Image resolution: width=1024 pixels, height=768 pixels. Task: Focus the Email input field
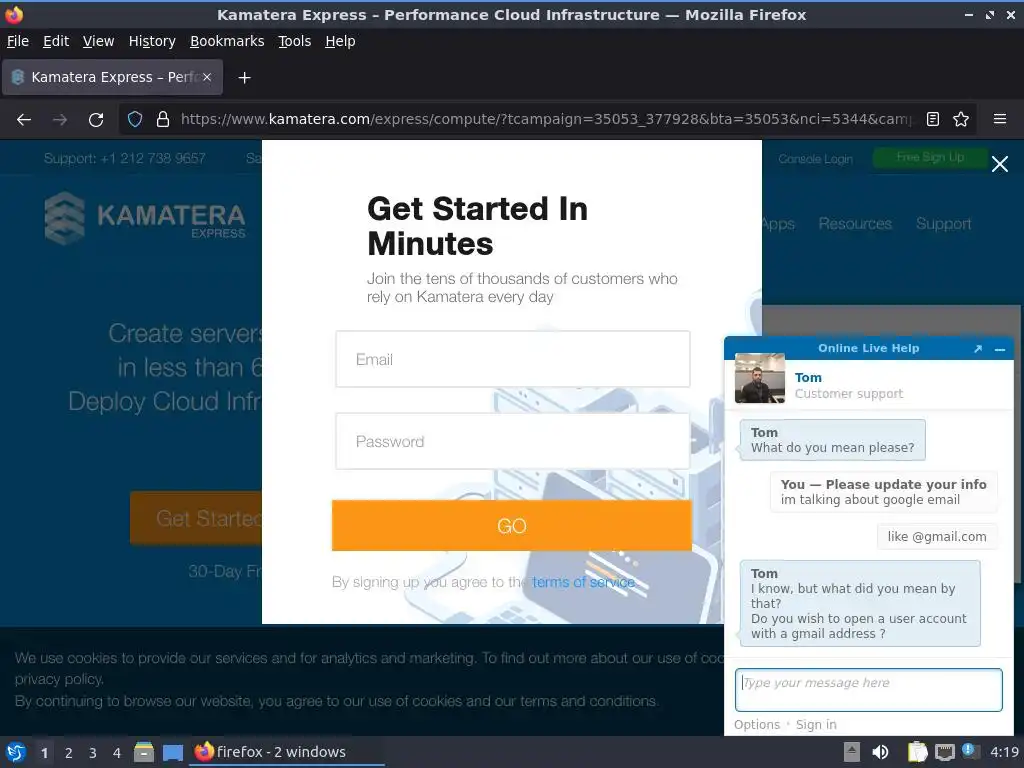pos(513,359)
